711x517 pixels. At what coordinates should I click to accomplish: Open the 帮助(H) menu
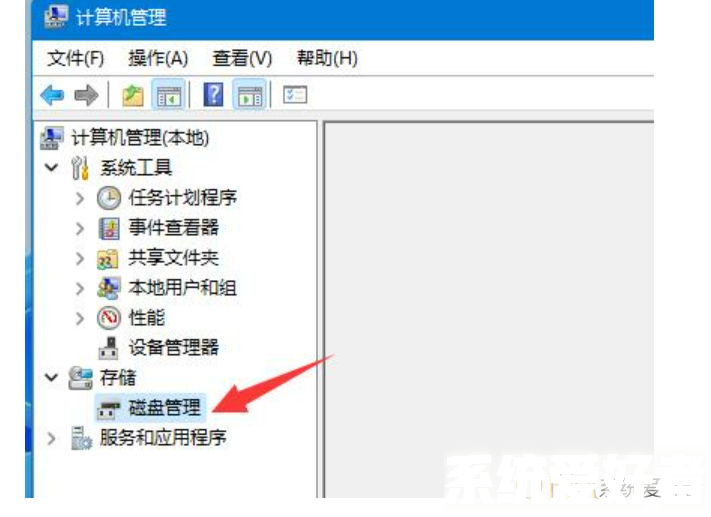(x=327, y=59)
